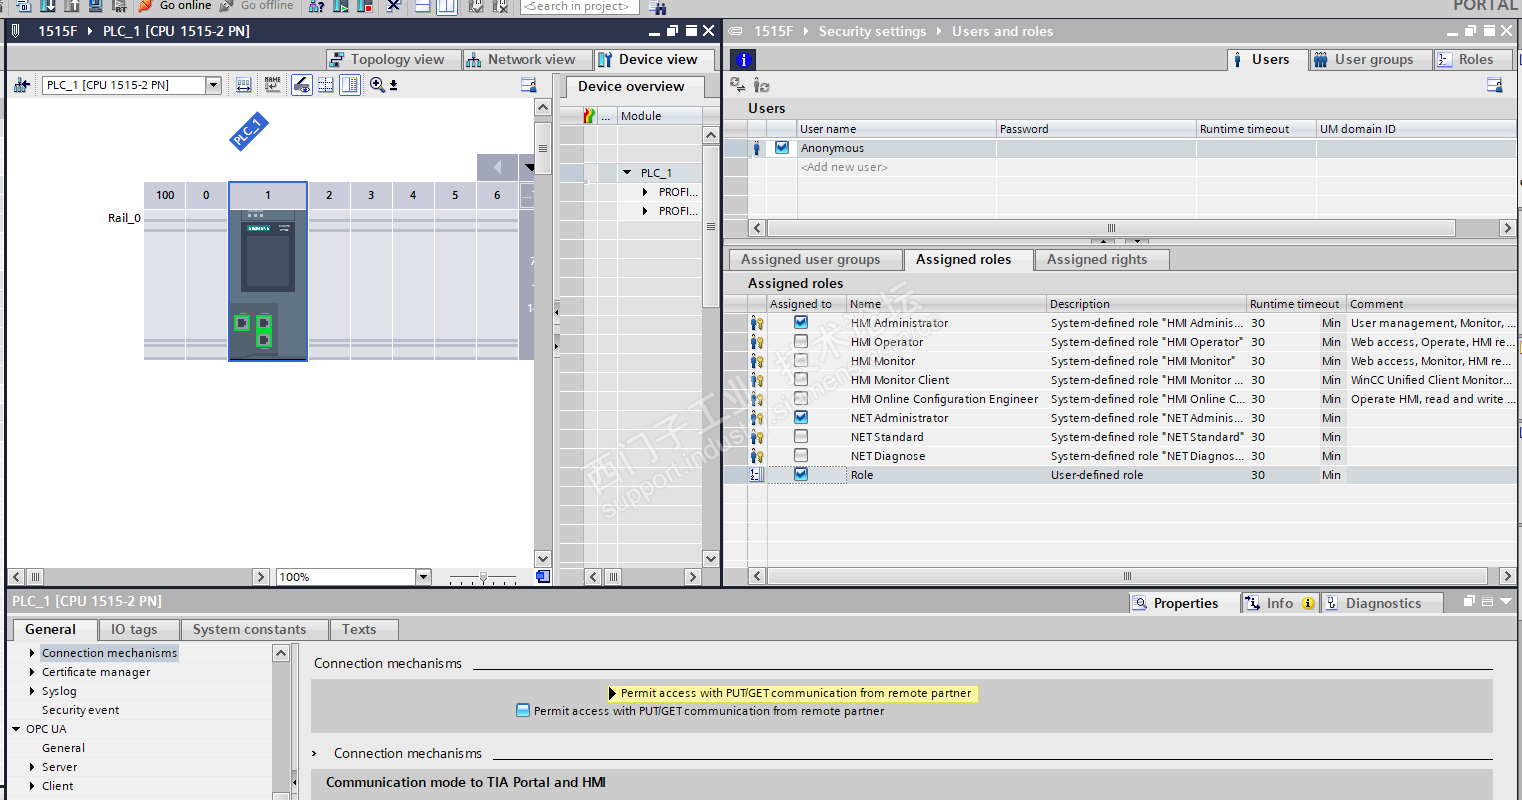Click the Split editor space horizontally icon
1522x800 pixels.
coord(423,6)
